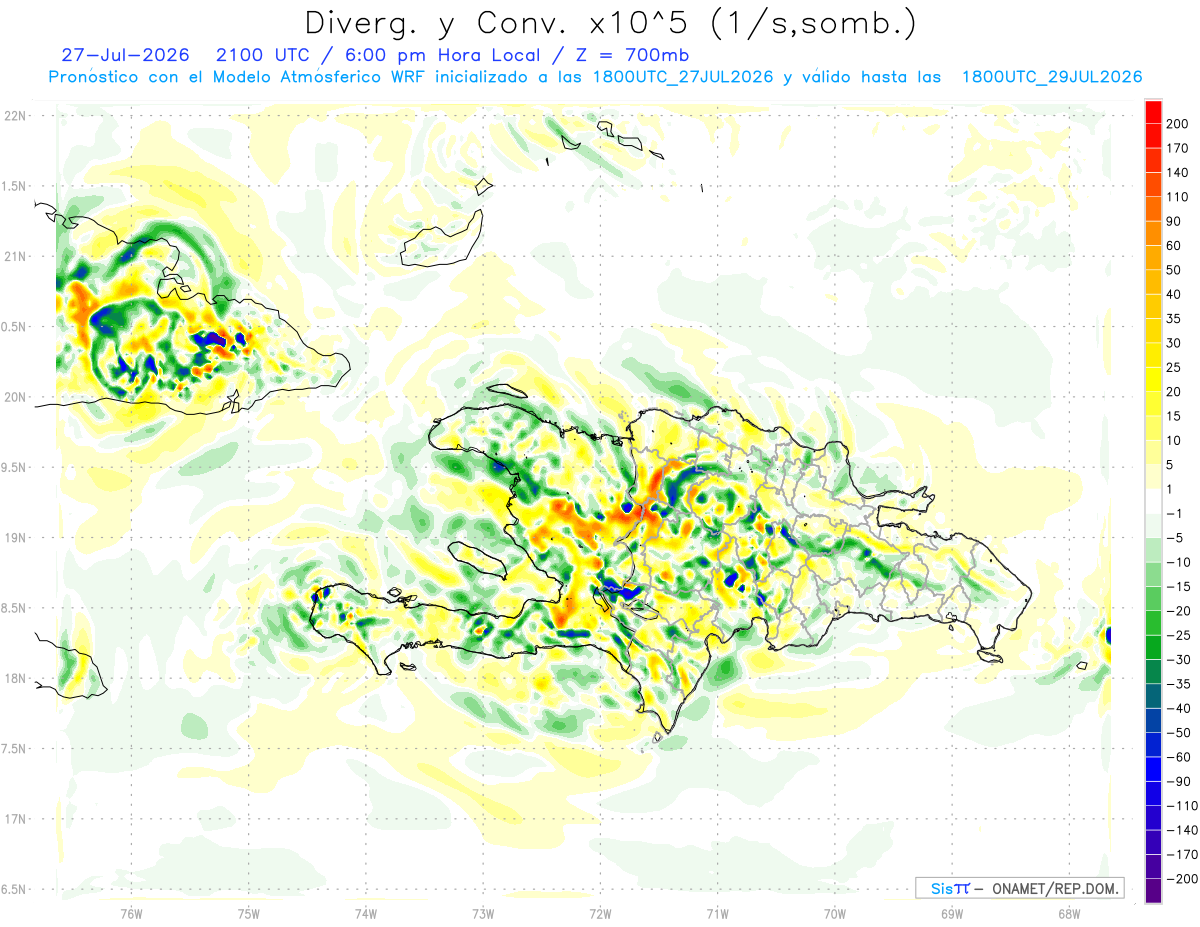Click the "-110" color scale value
Screen dimensions: 1200x927
(1180, 806)
